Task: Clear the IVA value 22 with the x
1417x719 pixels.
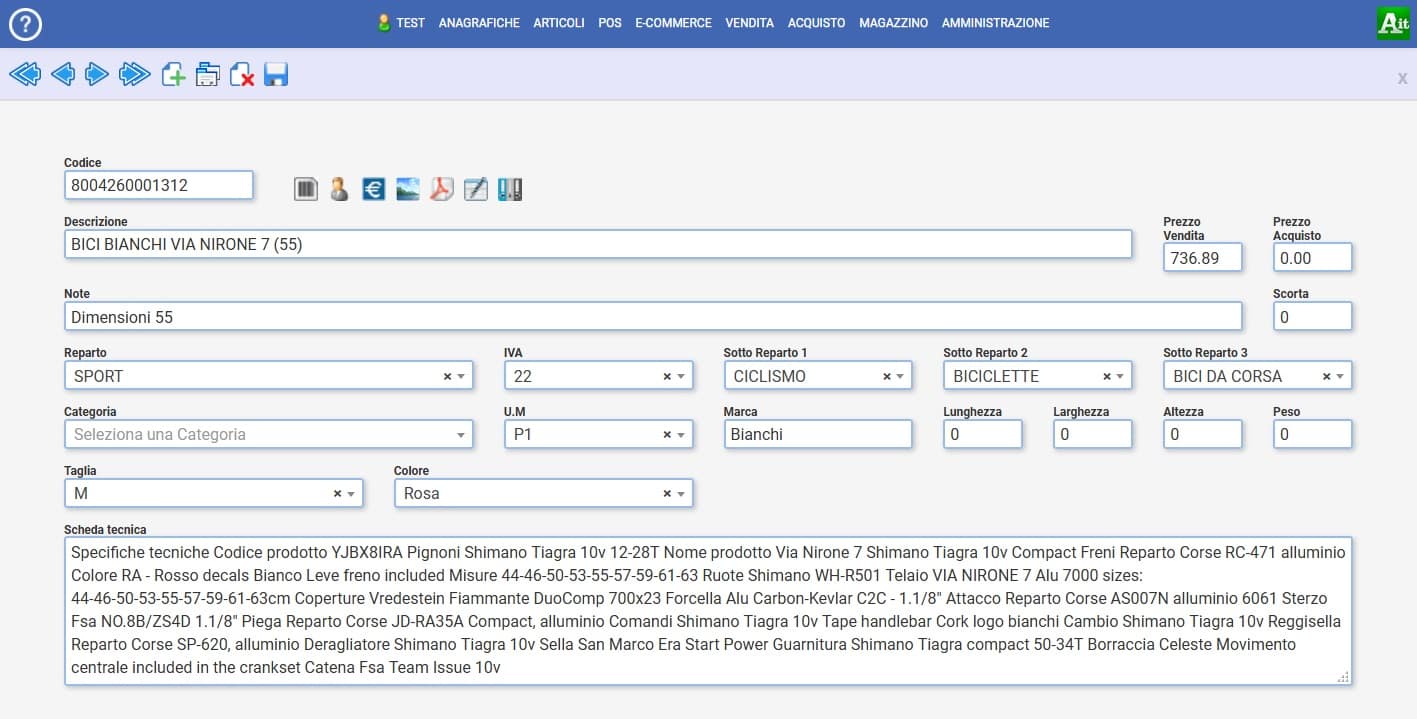Action: pos(667,376)
